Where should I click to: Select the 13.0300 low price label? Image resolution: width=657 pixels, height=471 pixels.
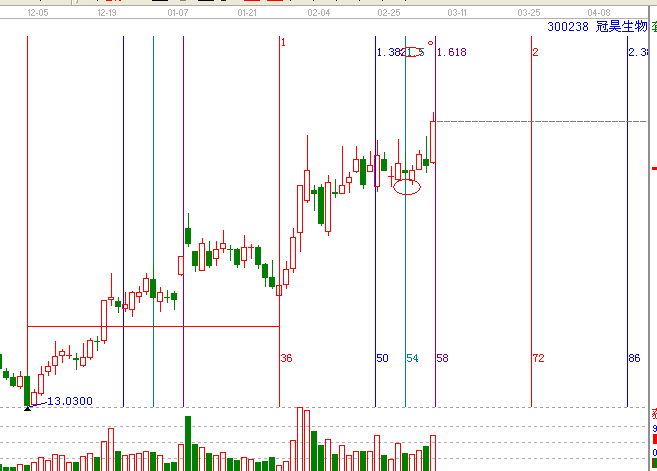tap(68, 401)
